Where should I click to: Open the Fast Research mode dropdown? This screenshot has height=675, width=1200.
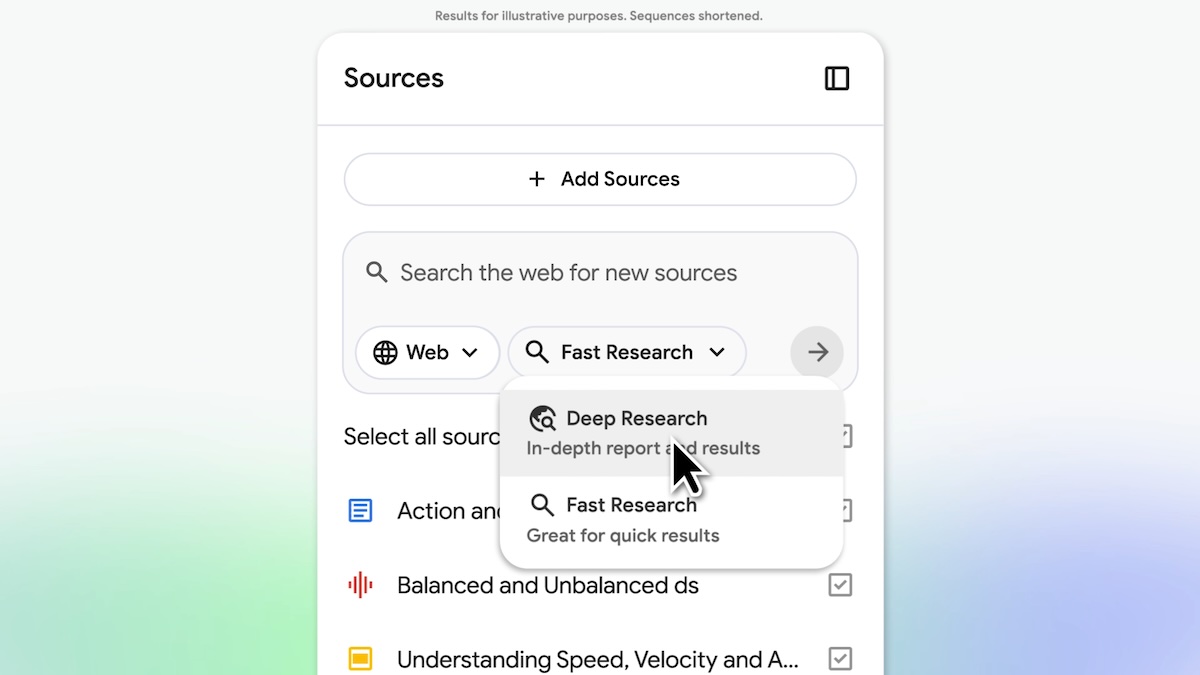[x=627, y=352]
